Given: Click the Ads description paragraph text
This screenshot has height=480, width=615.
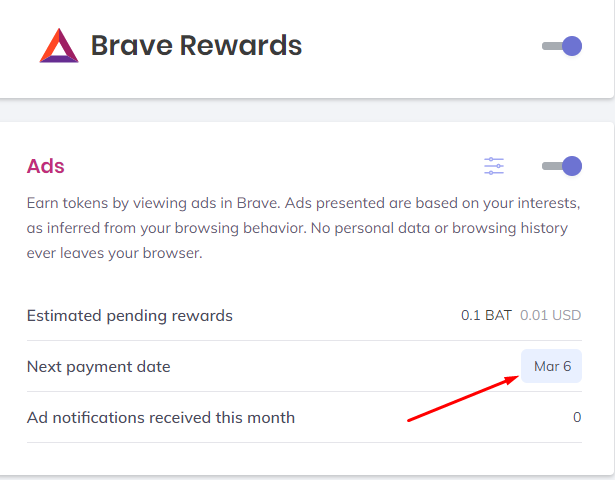Looking at the screenshot, I should pyautogui.click(x=300, y=228).
